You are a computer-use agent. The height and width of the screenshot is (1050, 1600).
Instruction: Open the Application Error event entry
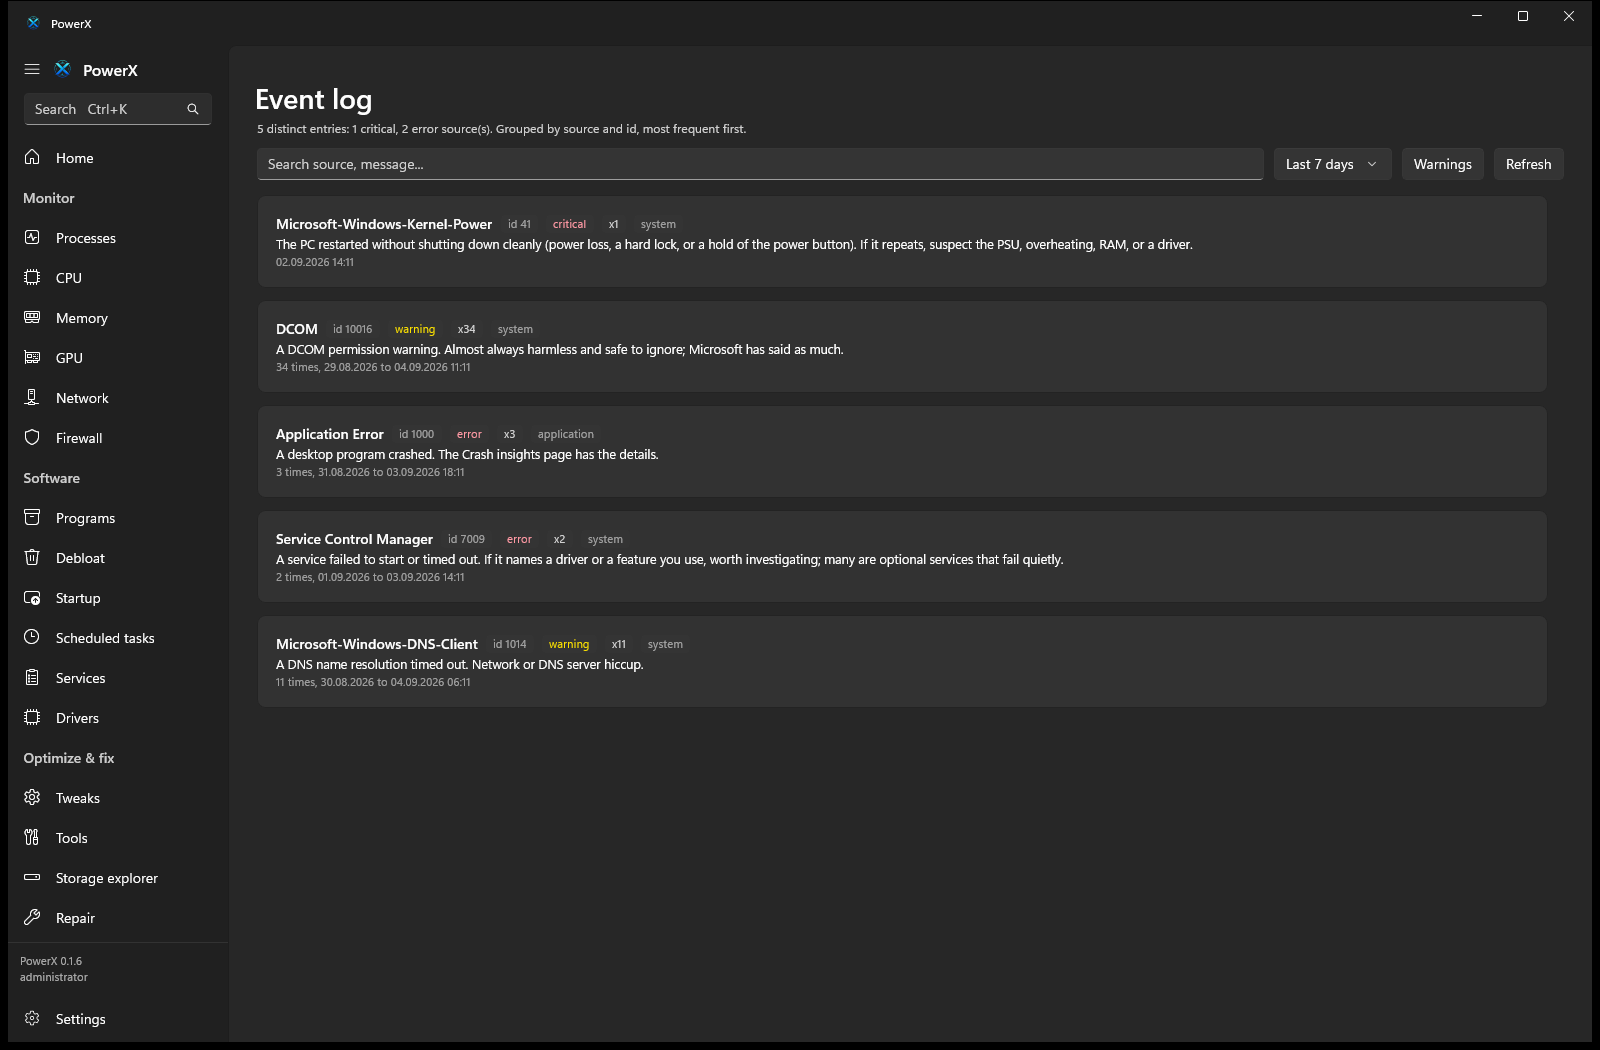(x=902, y=452)
